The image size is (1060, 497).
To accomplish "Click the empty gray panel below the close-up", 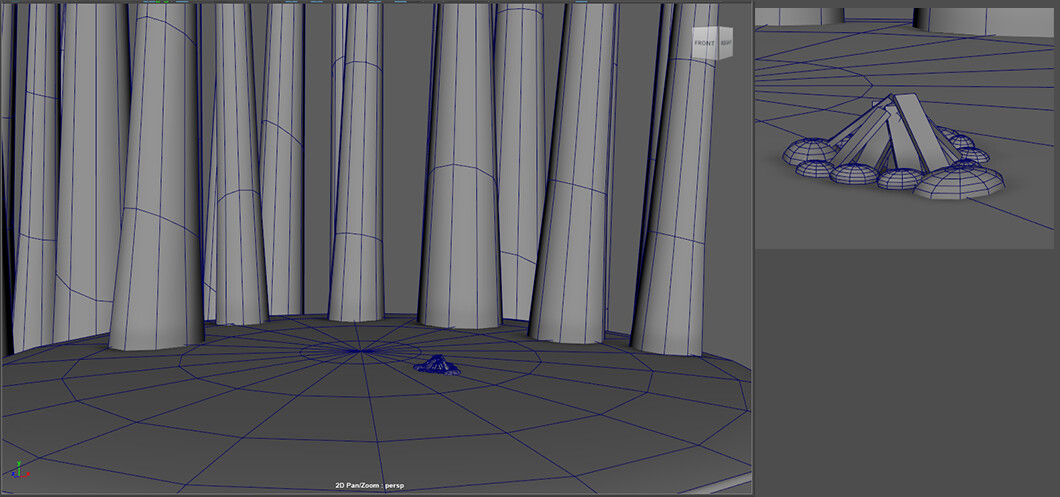I will [x=905, y=370].
